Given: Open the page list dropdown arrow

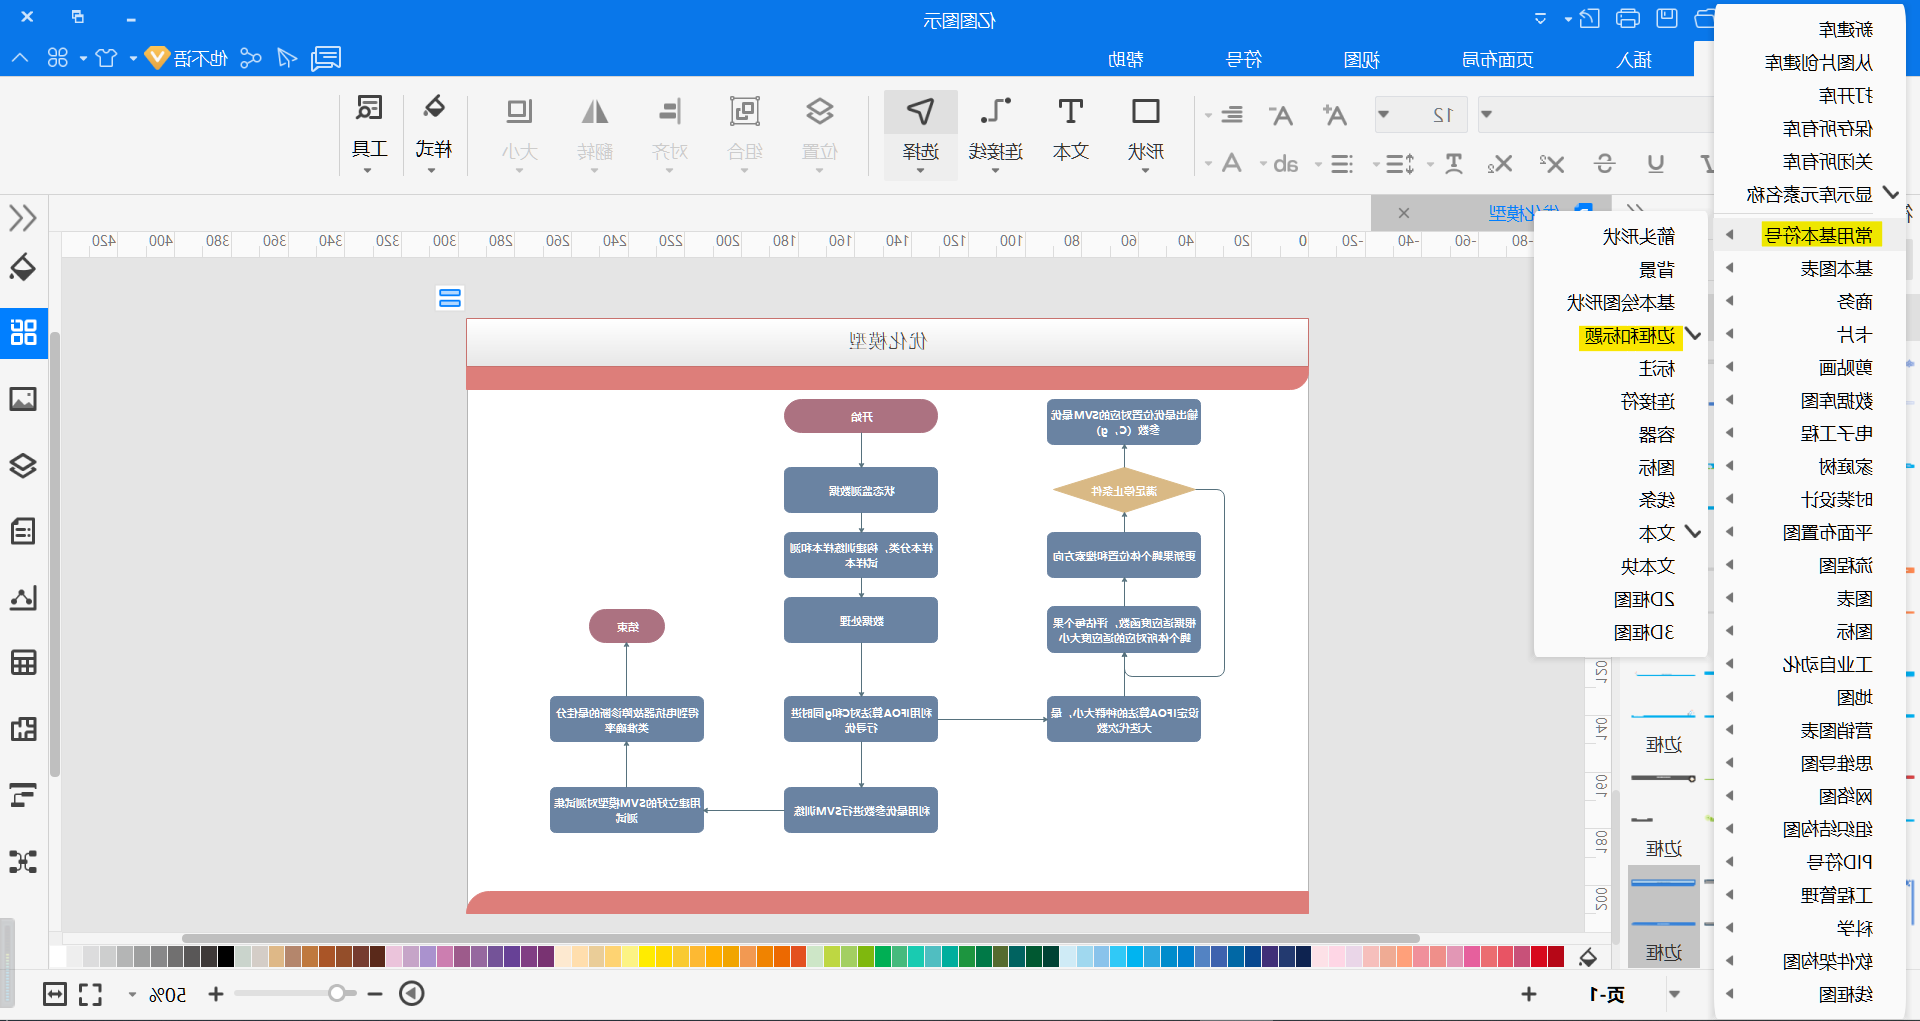Looking at the screenshot, I should click(x=1675, y=994).
